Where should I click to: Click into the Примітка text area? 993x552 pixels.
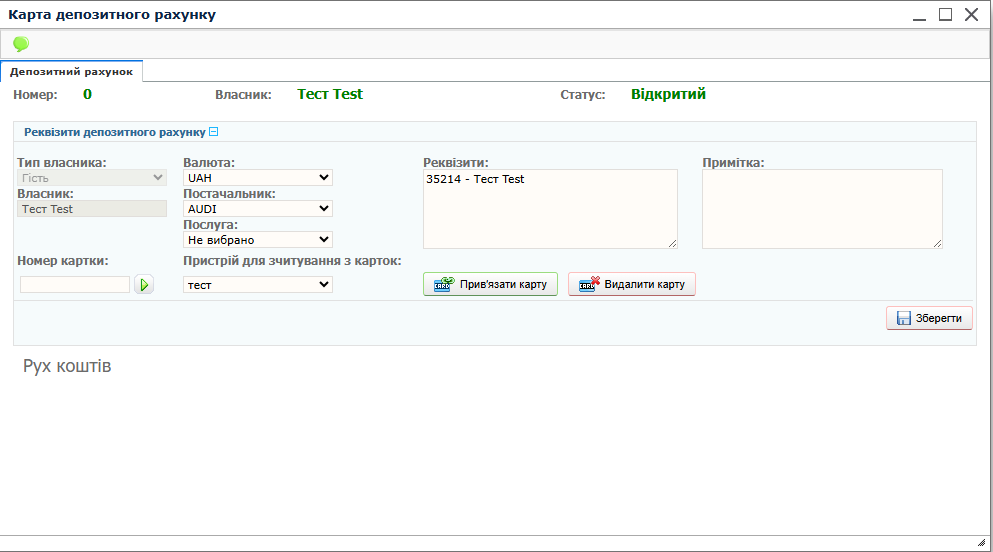coord(822,209)
